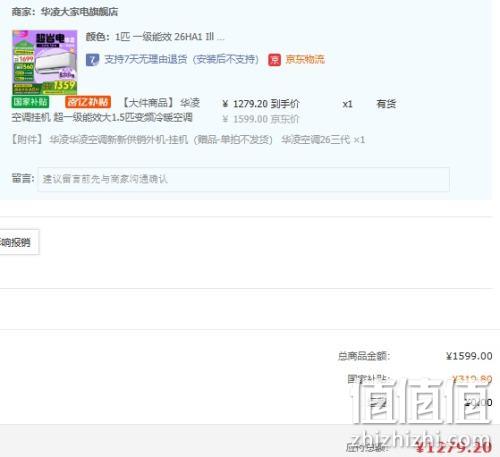The image size is (500, 457).
Task: Click the orange 百亿补贴 badge
Action: 88,102
